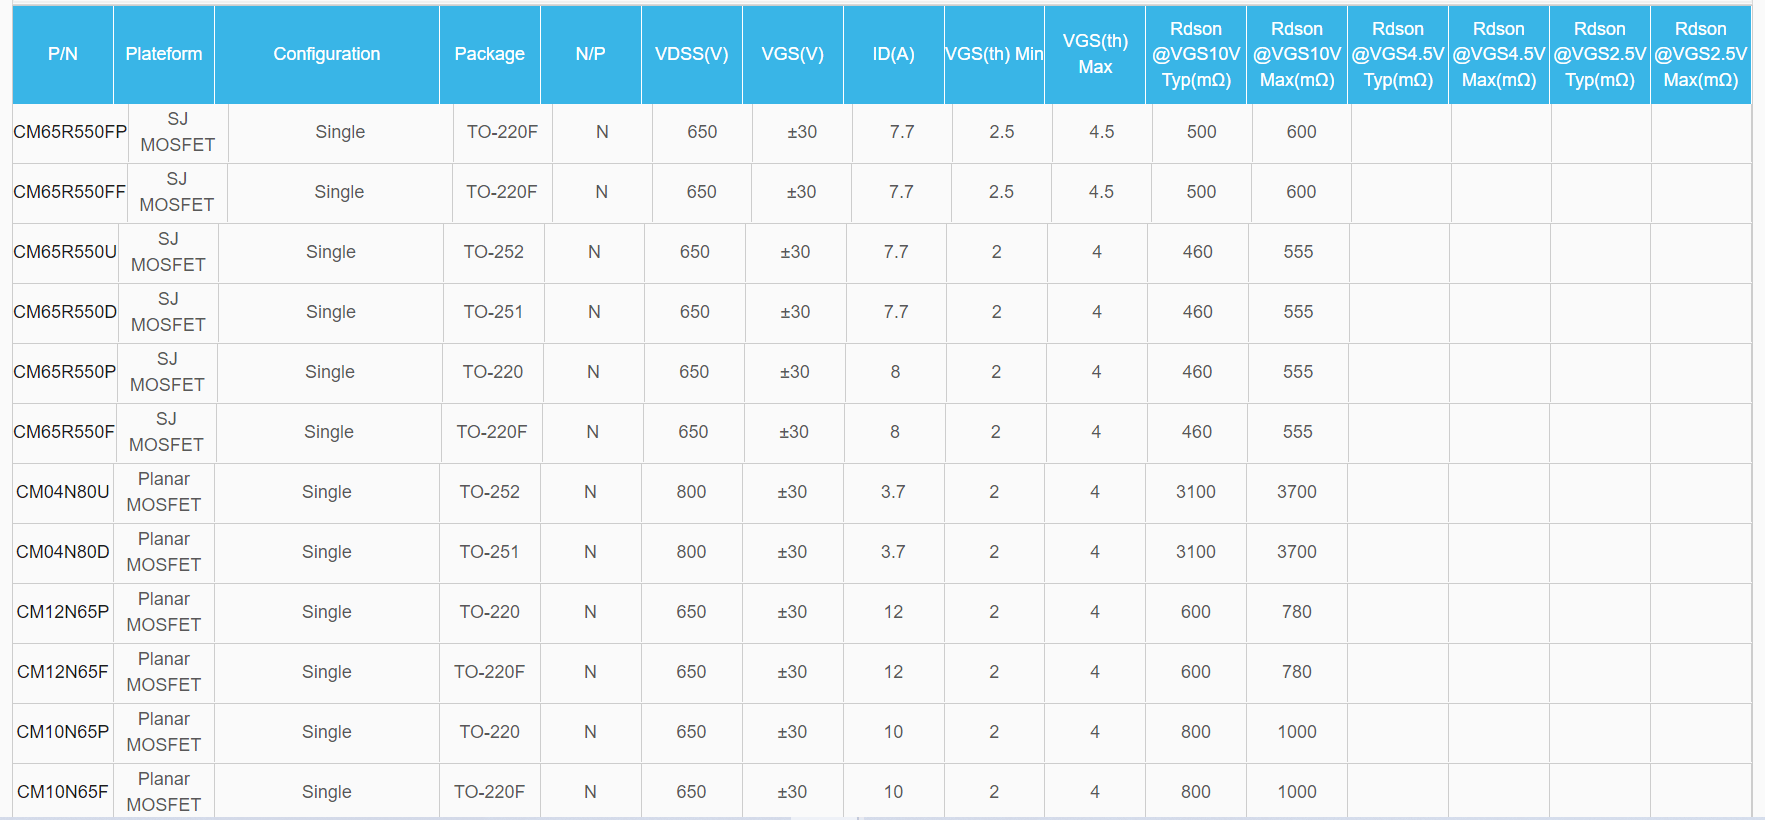Click the Rdson @VGS10V Max header

(1297, 54)
